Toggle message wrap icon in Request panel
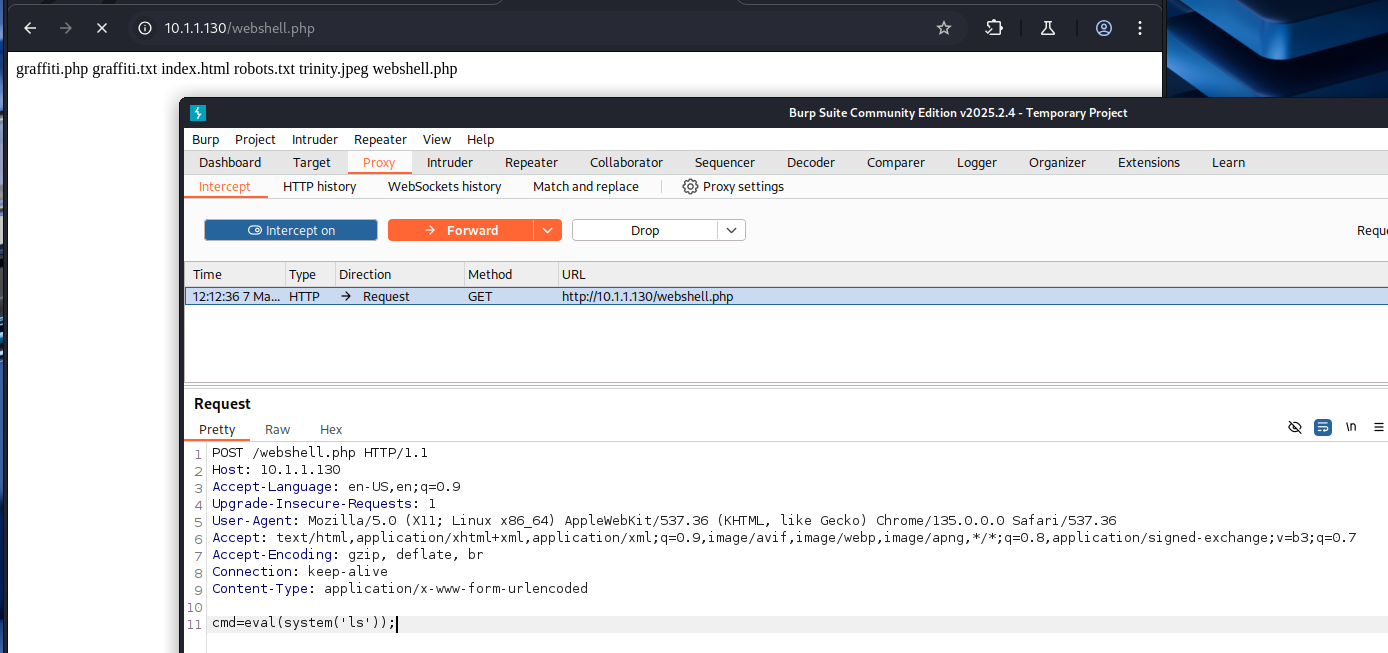The width and height of the screenshot is (1388, 653). [x=1323, y=427]
